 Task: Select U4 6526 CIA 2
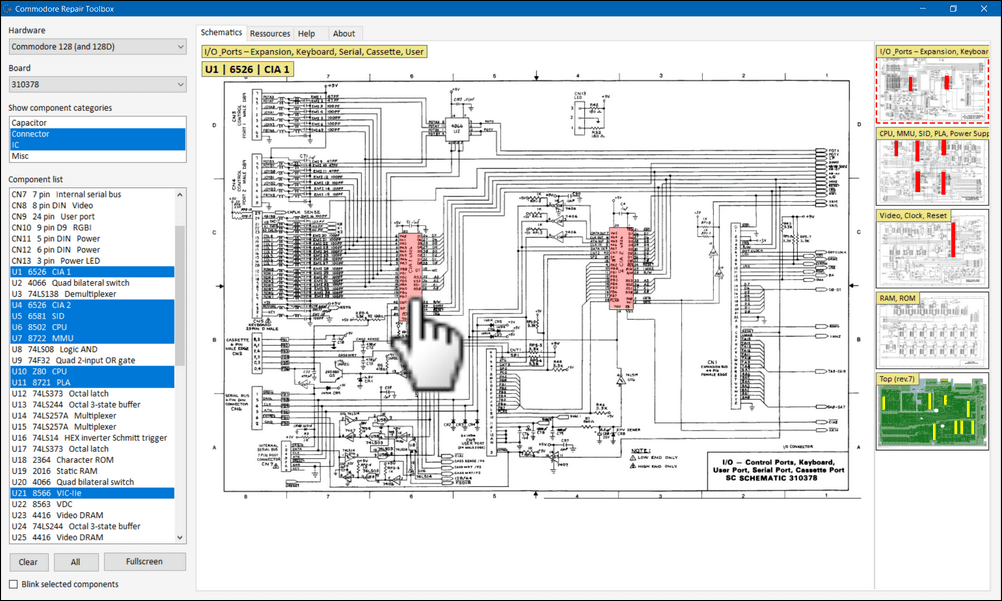[92, 305]
